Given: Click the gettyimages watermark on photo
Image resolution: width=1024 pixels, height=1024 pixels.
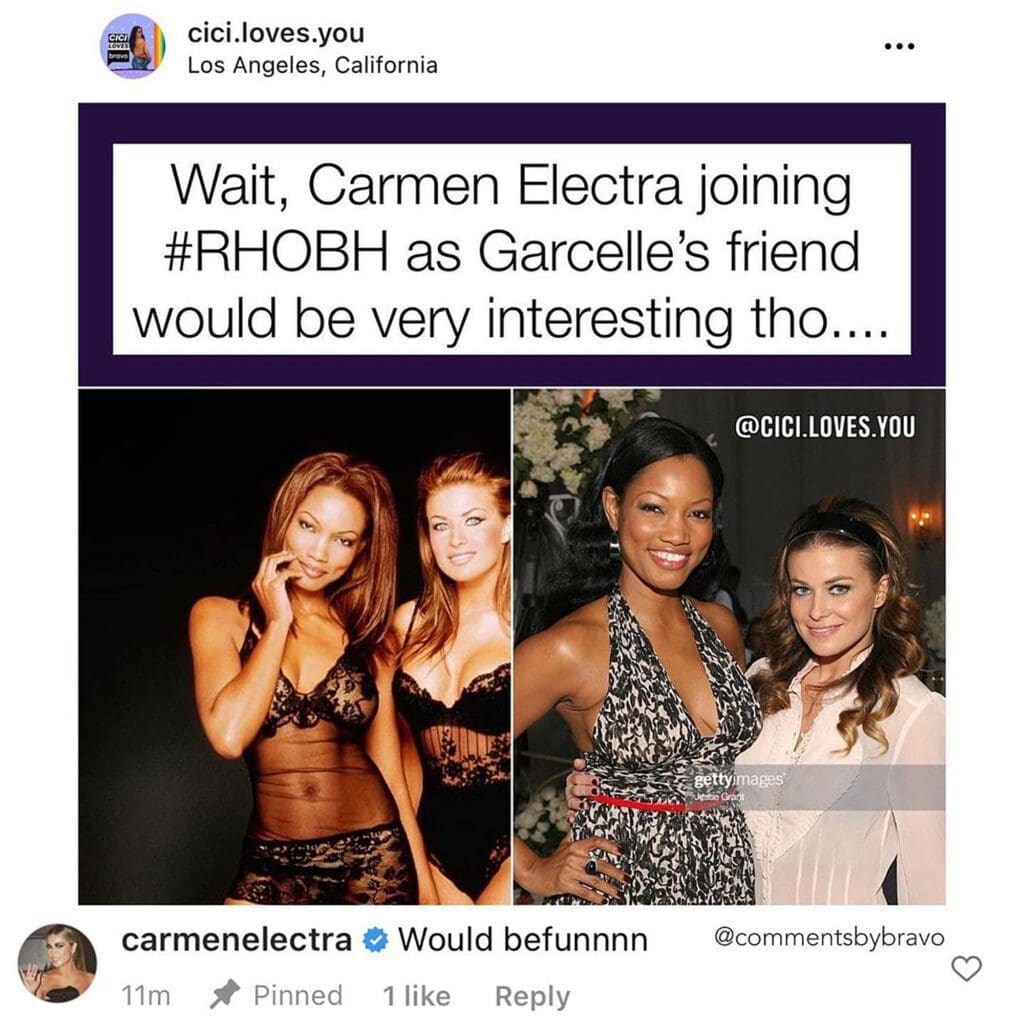Looking at the screenshot, I should coord(738,780).
